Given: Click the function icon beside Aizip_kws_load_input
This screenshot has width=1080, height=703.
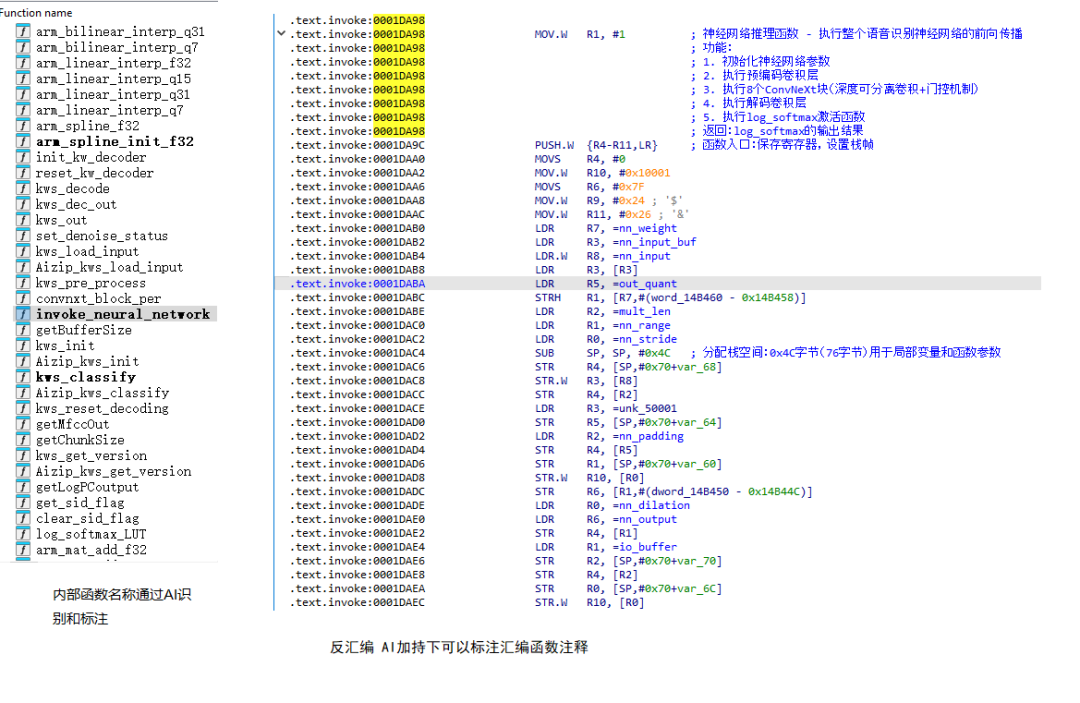Looking at the screenshot, I should 23,266.
